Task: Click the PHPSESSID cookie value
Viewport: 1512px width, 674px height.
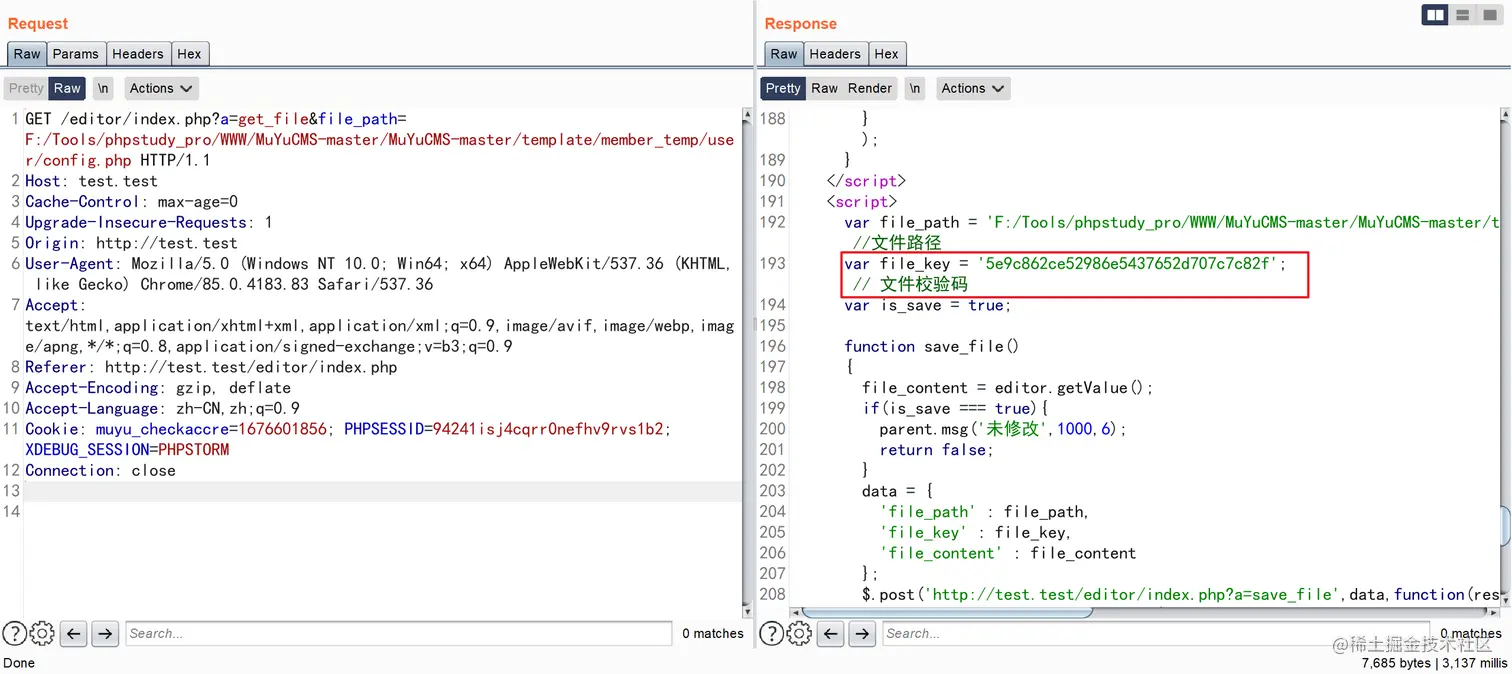Action: [547, 429]
